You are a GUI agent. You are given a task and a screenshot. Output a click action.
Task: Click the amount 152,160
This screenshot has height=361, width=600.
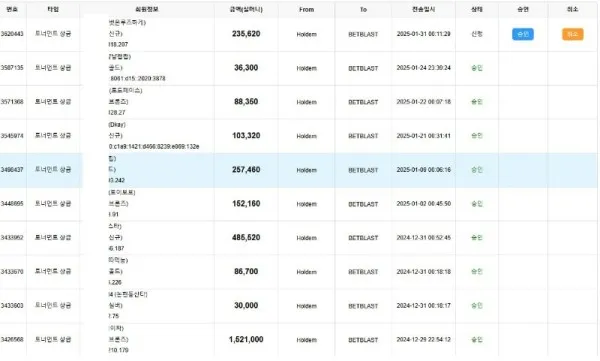coord(246,204)
